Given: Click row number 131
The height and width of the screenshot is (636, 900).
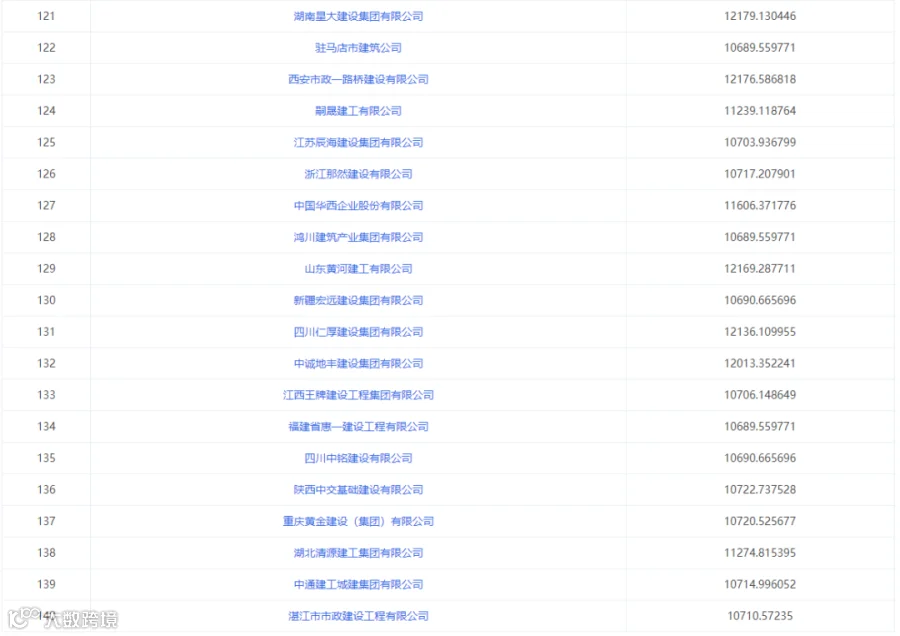Looking at the screenshot, I should [46, 332].
